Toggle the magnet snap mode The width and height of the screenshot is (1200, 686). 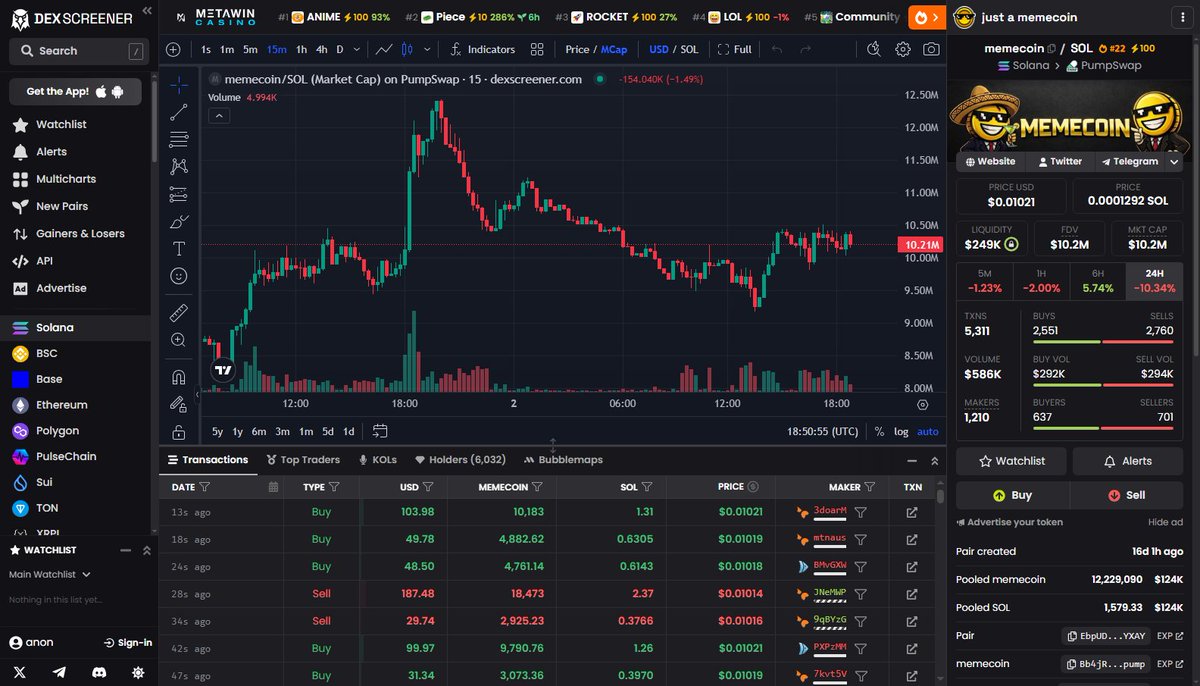coord(178,378)
